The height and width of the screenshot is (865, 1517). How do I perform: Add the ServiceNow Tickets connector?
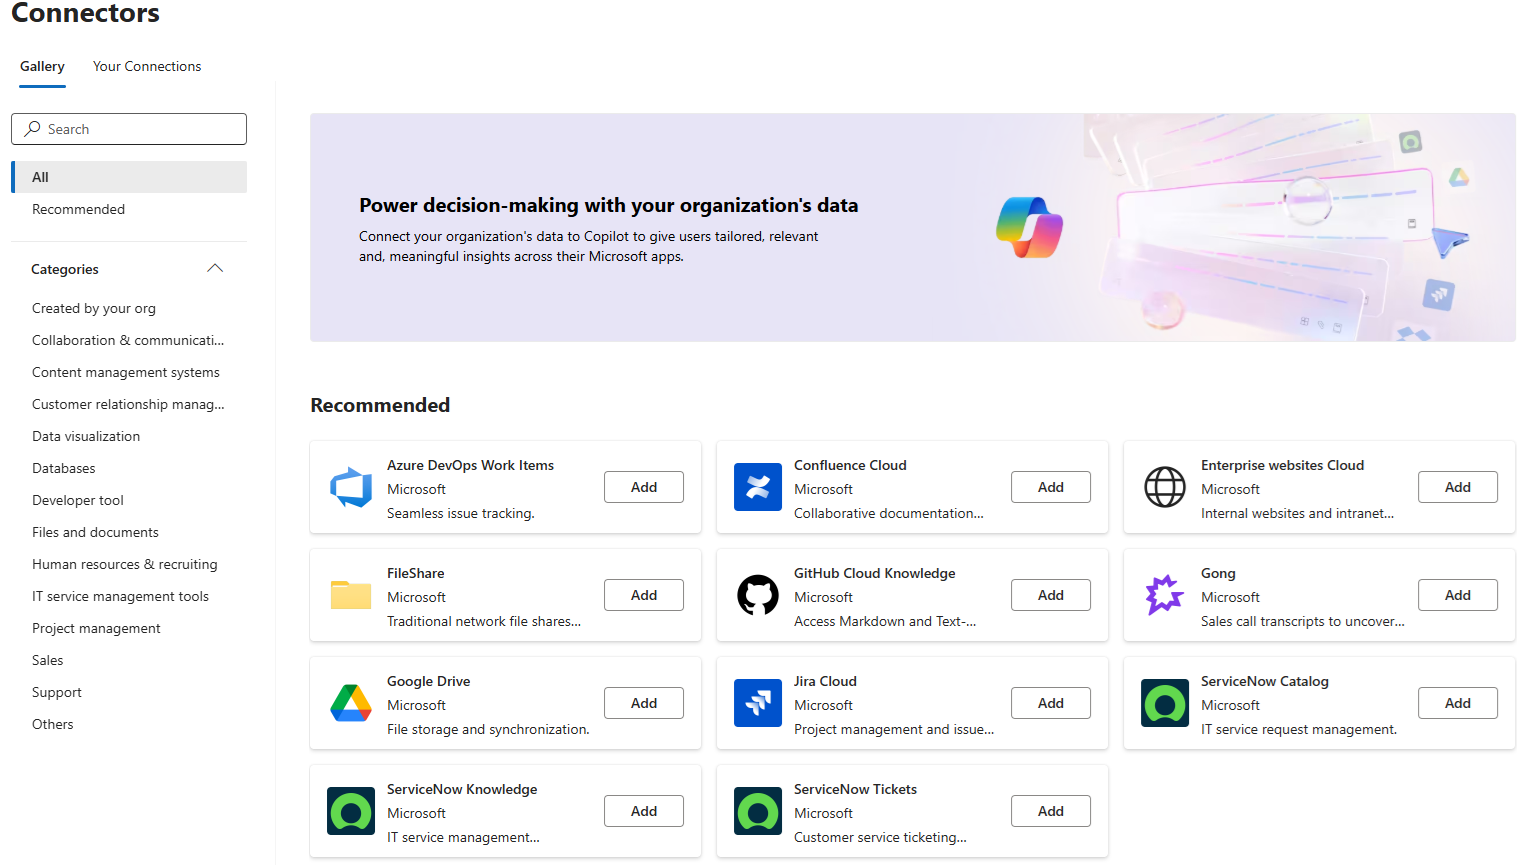tap(1051, 811)
